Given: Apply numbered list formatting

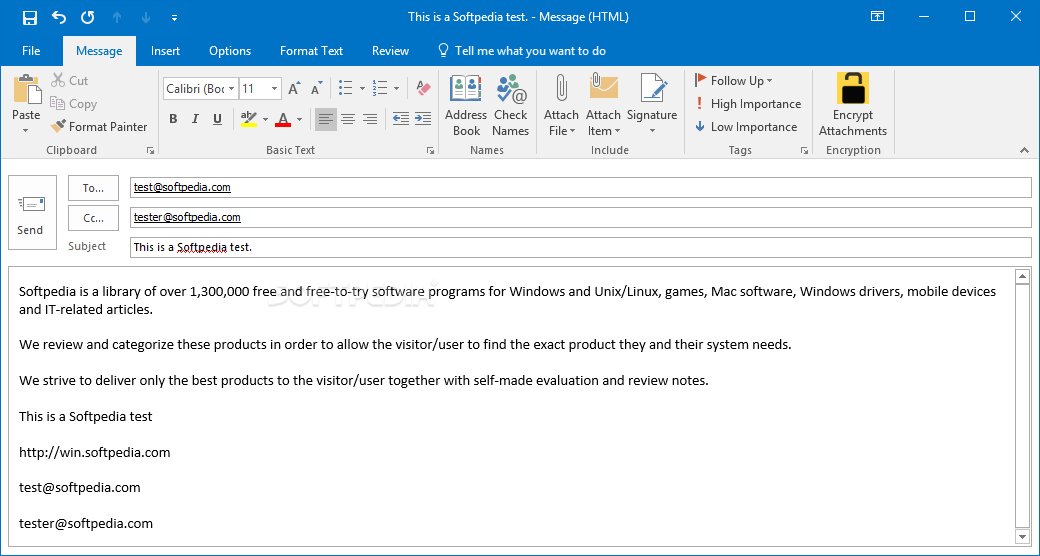Looking at the screenshot, I should (380, 88).
